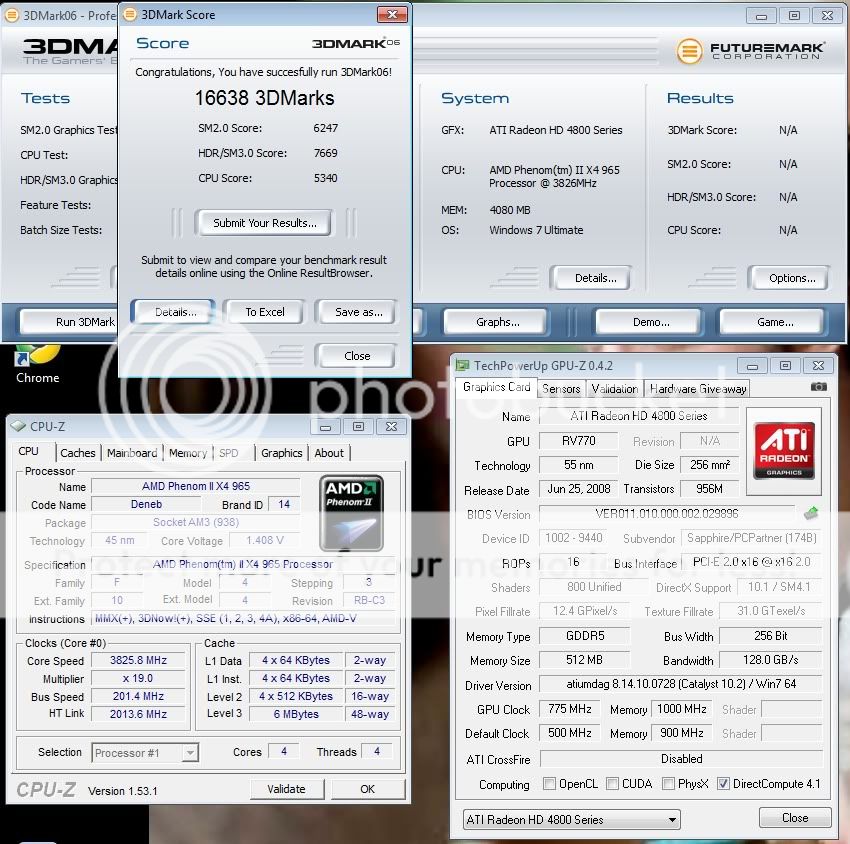
Task: Click the Driver Version field in GPU-Z
Action: tap(681, 684)
